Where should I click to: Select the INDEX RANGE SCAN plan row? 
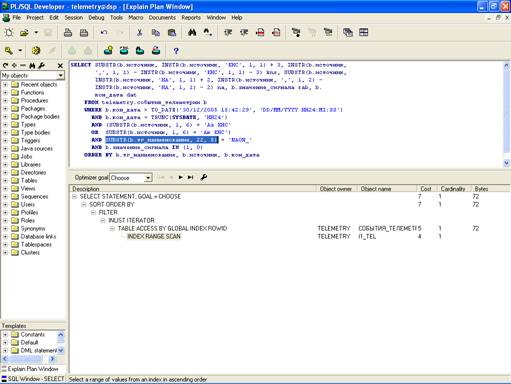pyautogui.click(x=154, y=236)
